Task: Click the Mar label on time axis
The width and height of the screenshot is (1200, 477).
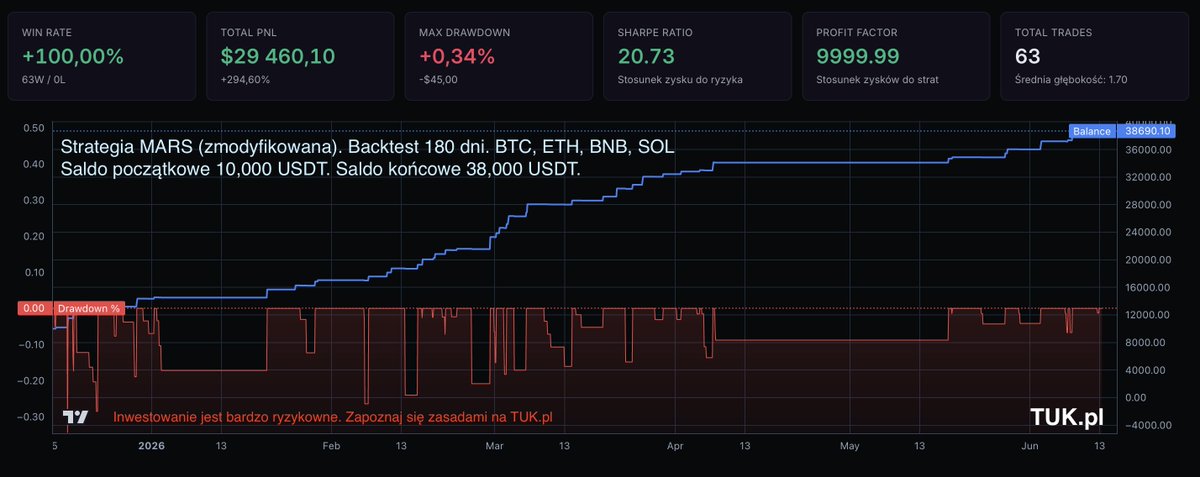Action: [497, 446]
